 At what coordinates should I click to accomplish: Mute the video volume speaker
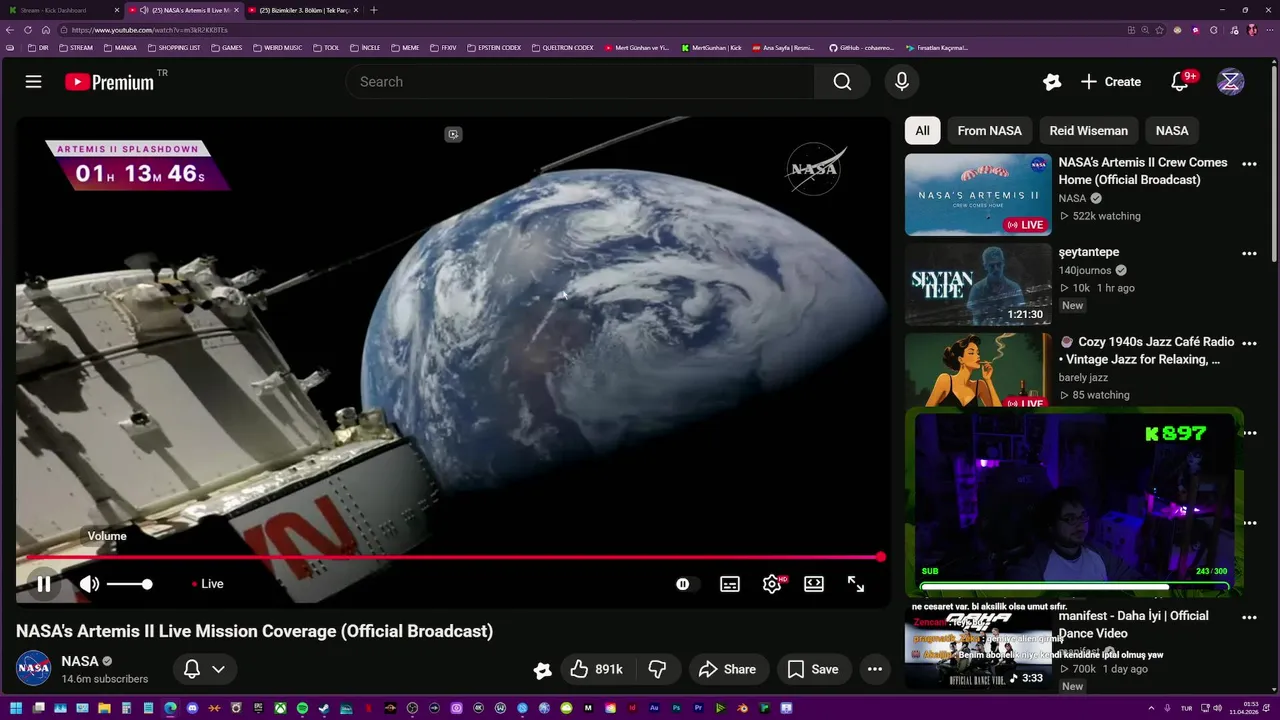click(89, 584)
